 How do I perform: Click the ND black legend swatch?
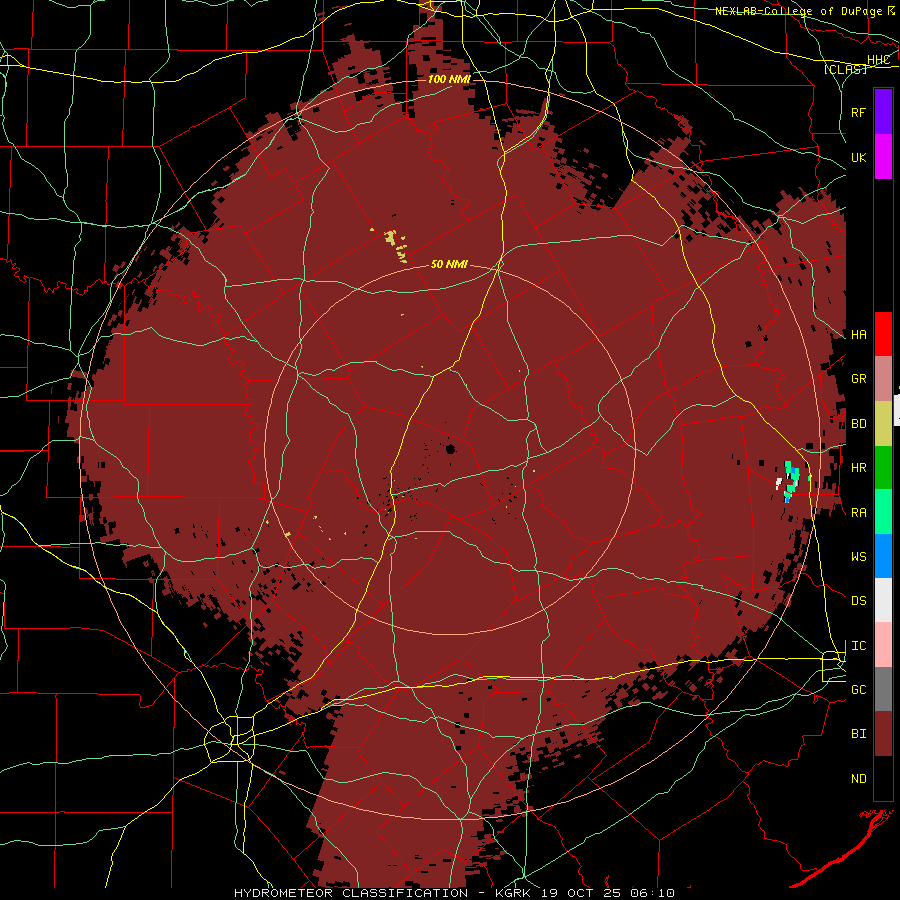click(x=883, y=778)
